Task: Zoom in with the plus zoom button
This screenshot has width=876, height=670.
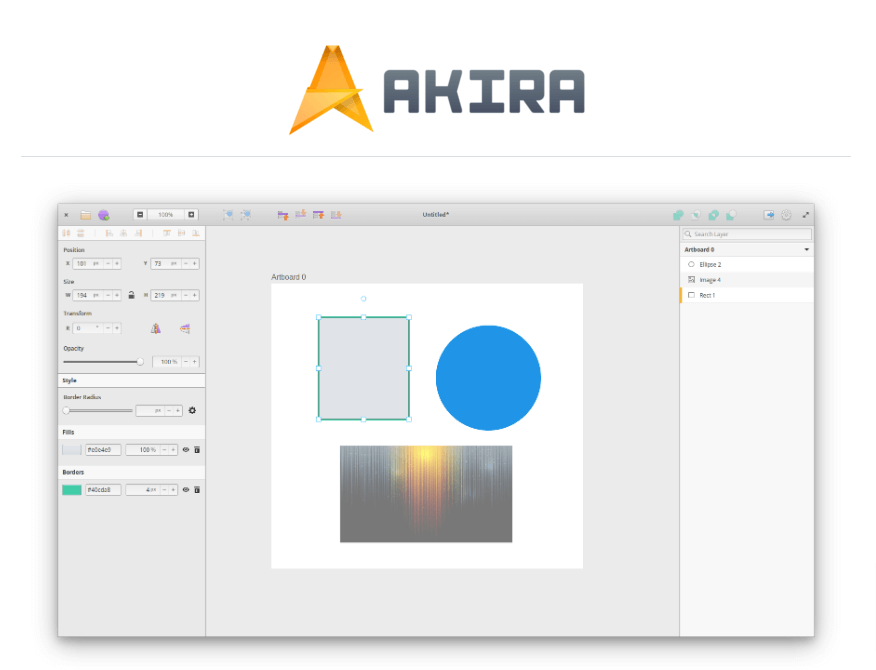Action: (x=191, y=215)
